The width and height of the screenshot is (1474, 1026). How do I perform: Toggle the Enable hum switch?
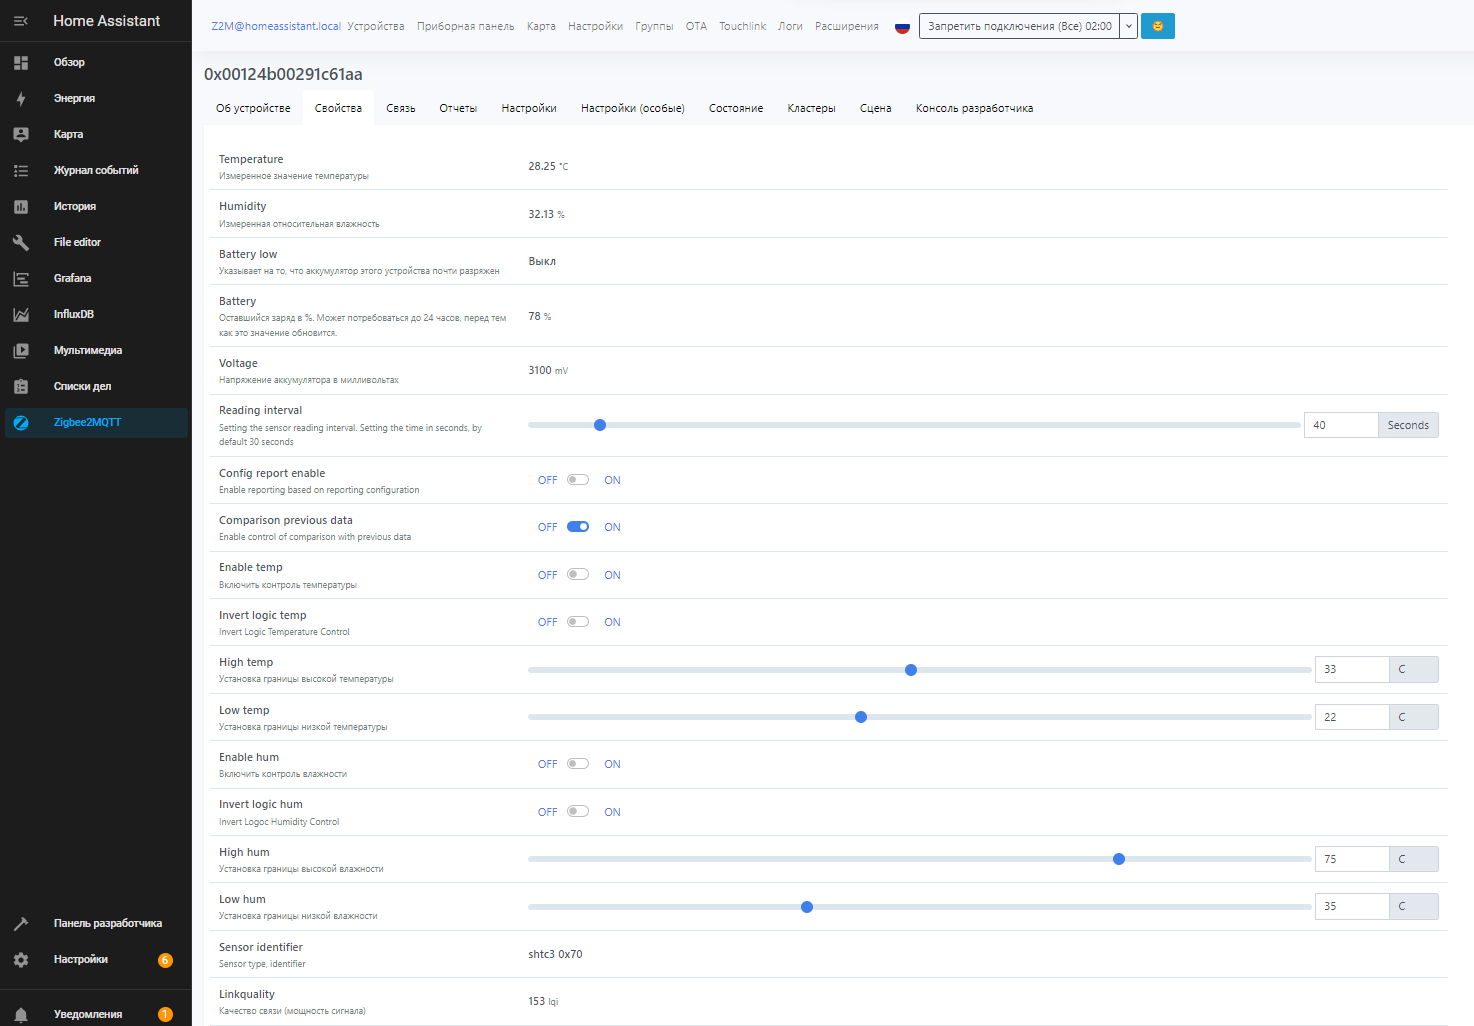pyautogui.click(x=578, y=764)
